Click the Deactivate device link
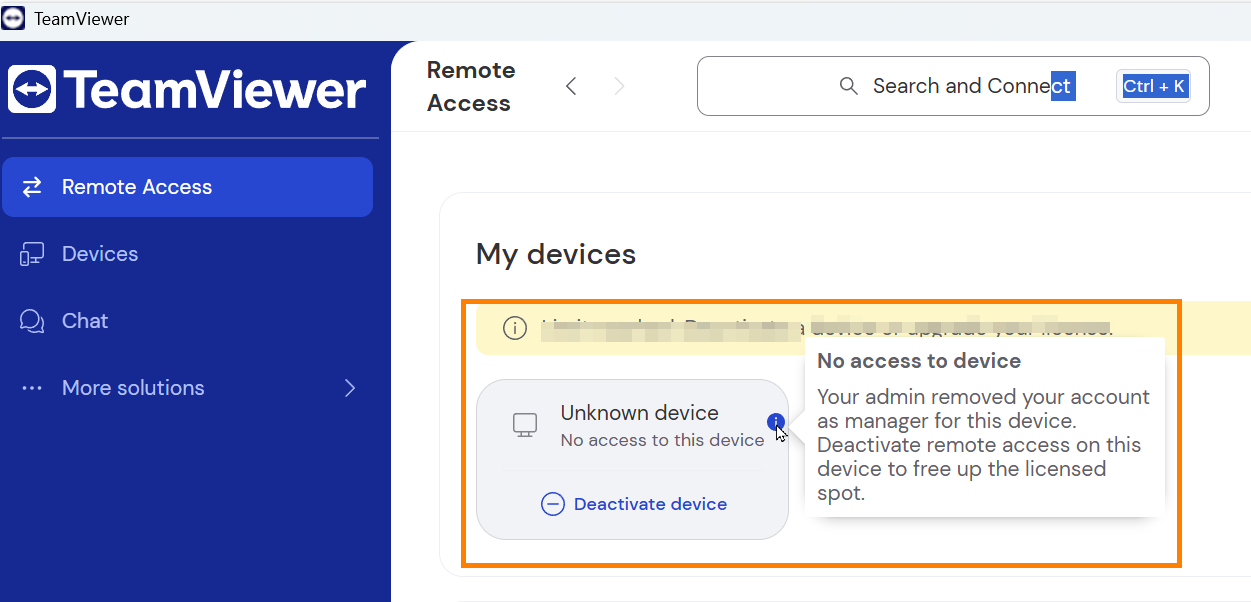Image resolution: width=1251 pixels, height=602 pixels. point(650,504)
